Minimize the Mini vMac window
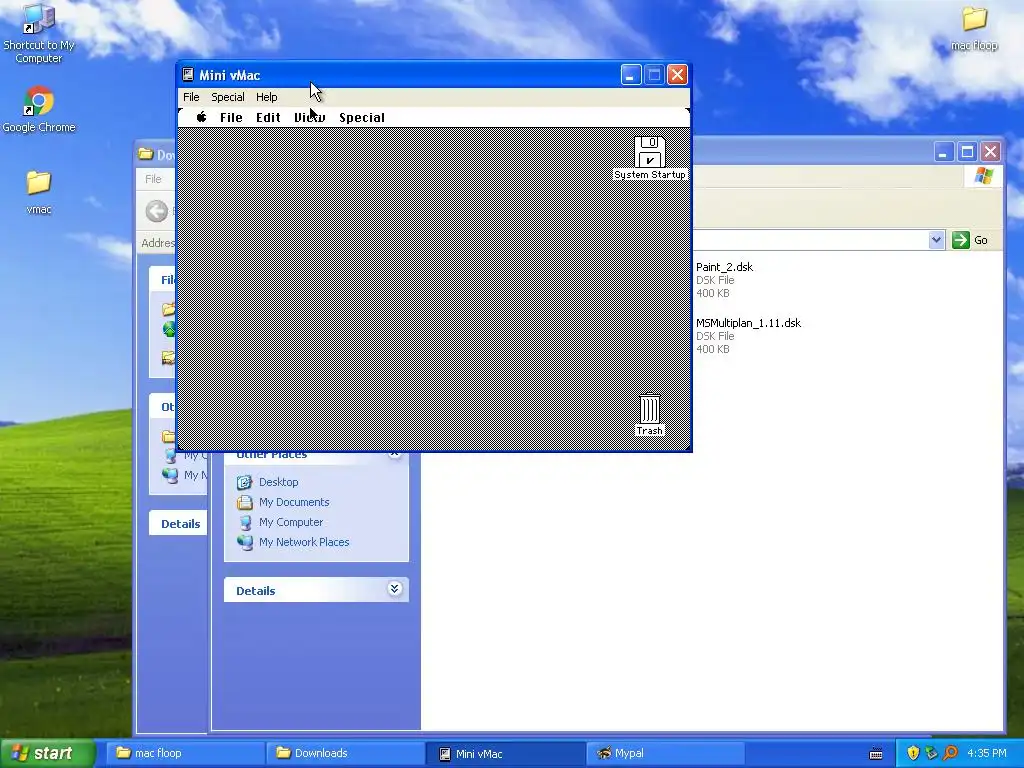The width and height of the screenshot is (1024, 768). 630,75
